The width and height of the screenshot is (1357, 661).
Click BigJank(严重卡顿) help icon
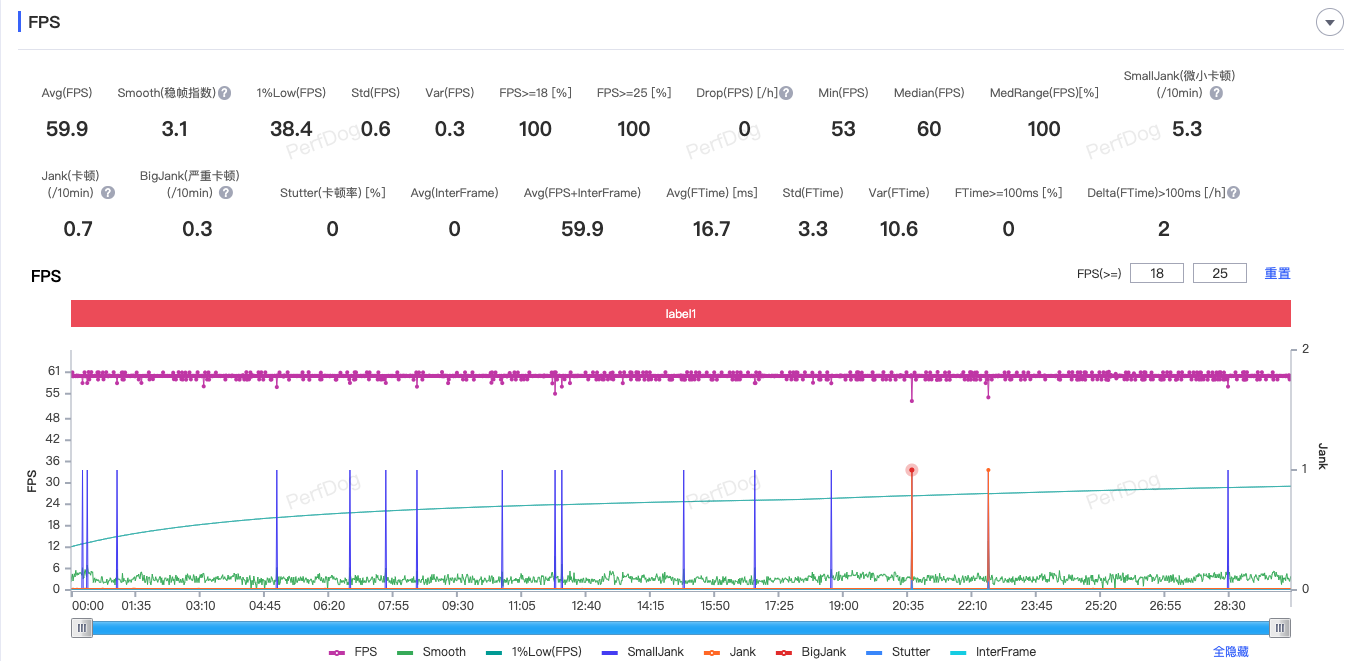226,193
